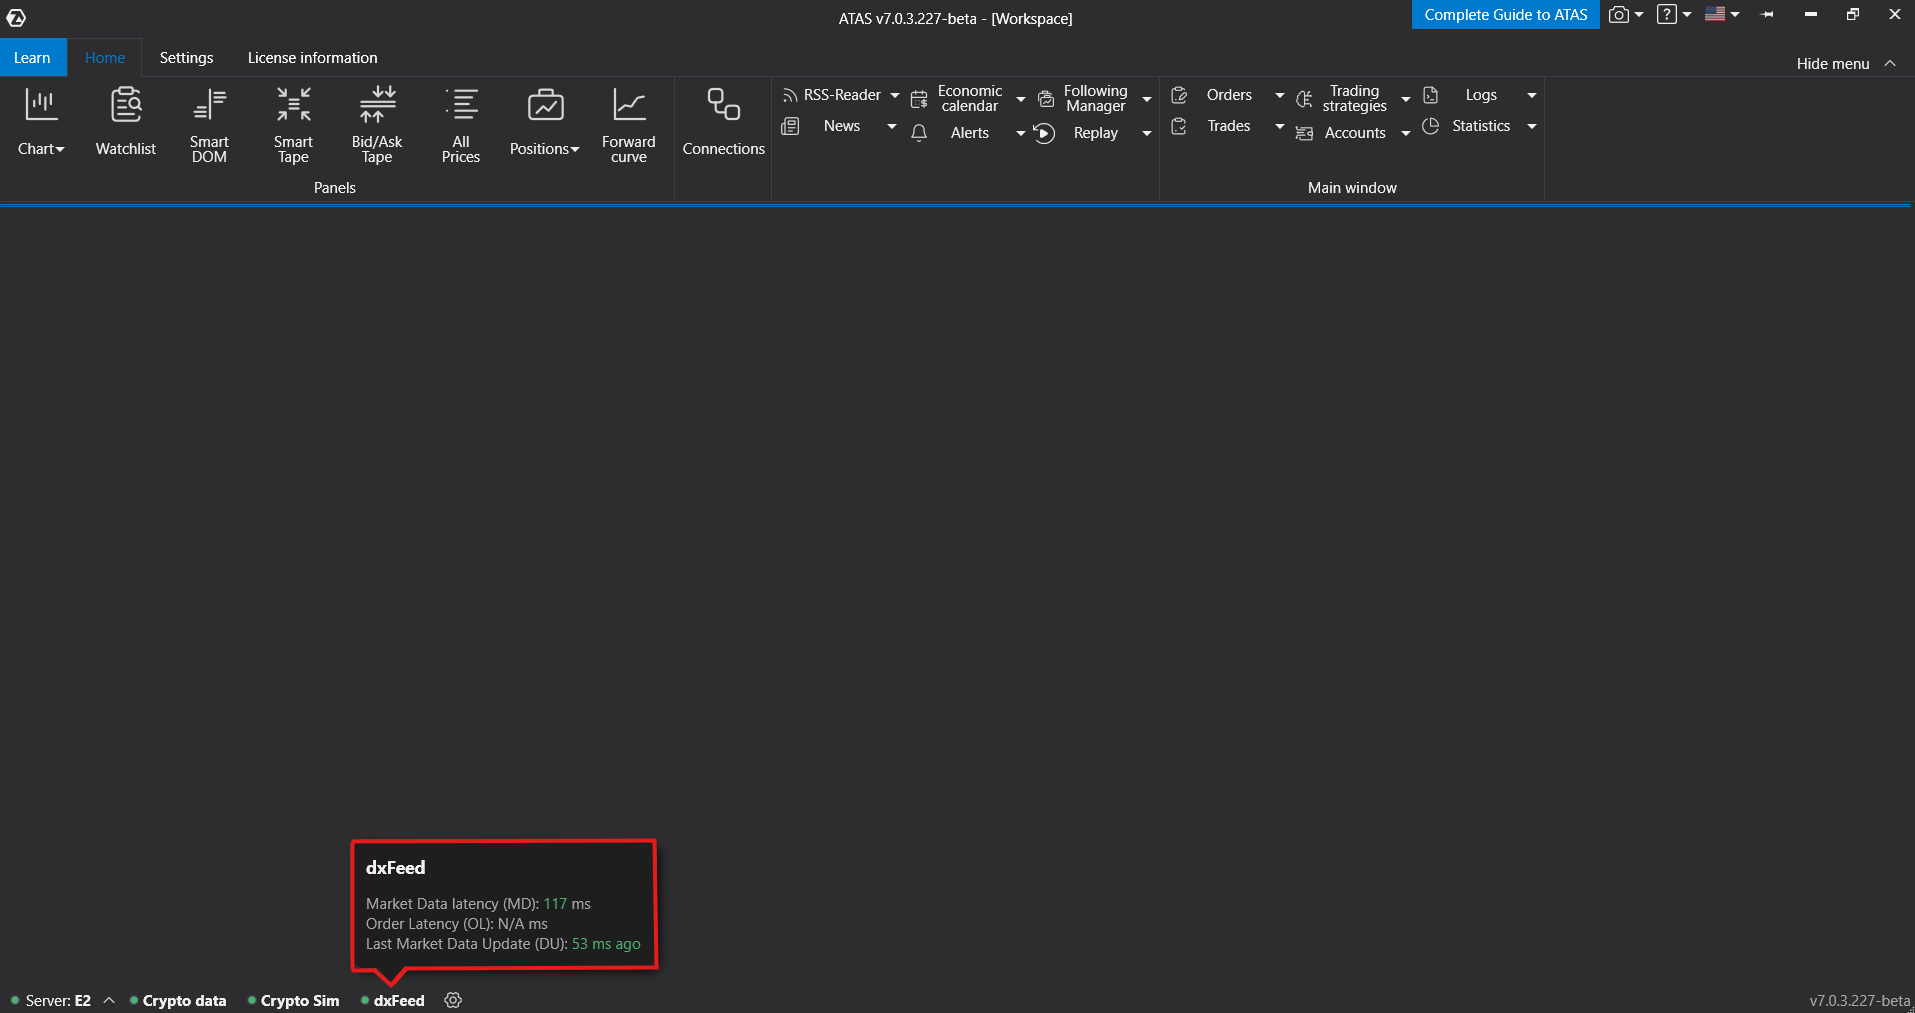Click Complete Guide to ATAS button
Screen dimensions: 1915x1013
(x=1505, y=14)
